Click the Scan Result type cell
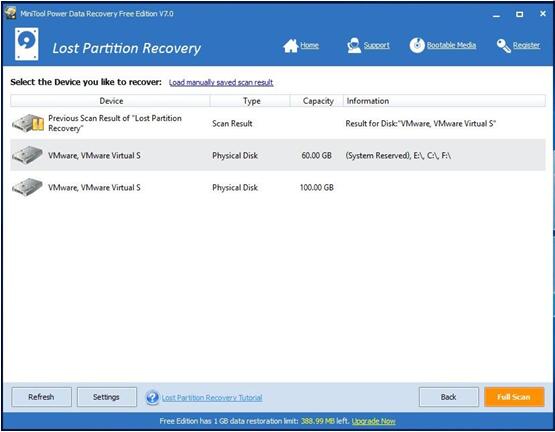The width and height of the screenshot is (555, 432). pos(232,124)
